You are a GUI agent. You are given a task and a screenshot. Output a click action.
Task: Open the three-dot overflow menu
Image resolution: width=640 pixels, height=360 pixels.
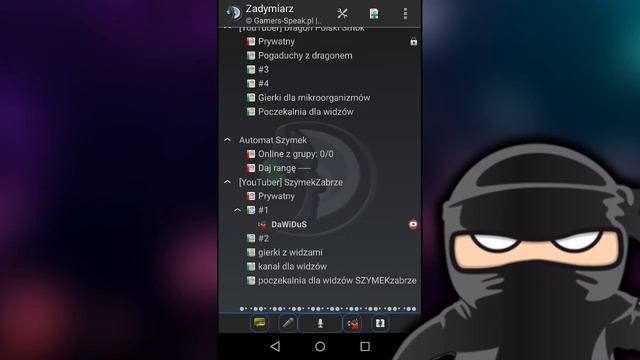point(405,13)
